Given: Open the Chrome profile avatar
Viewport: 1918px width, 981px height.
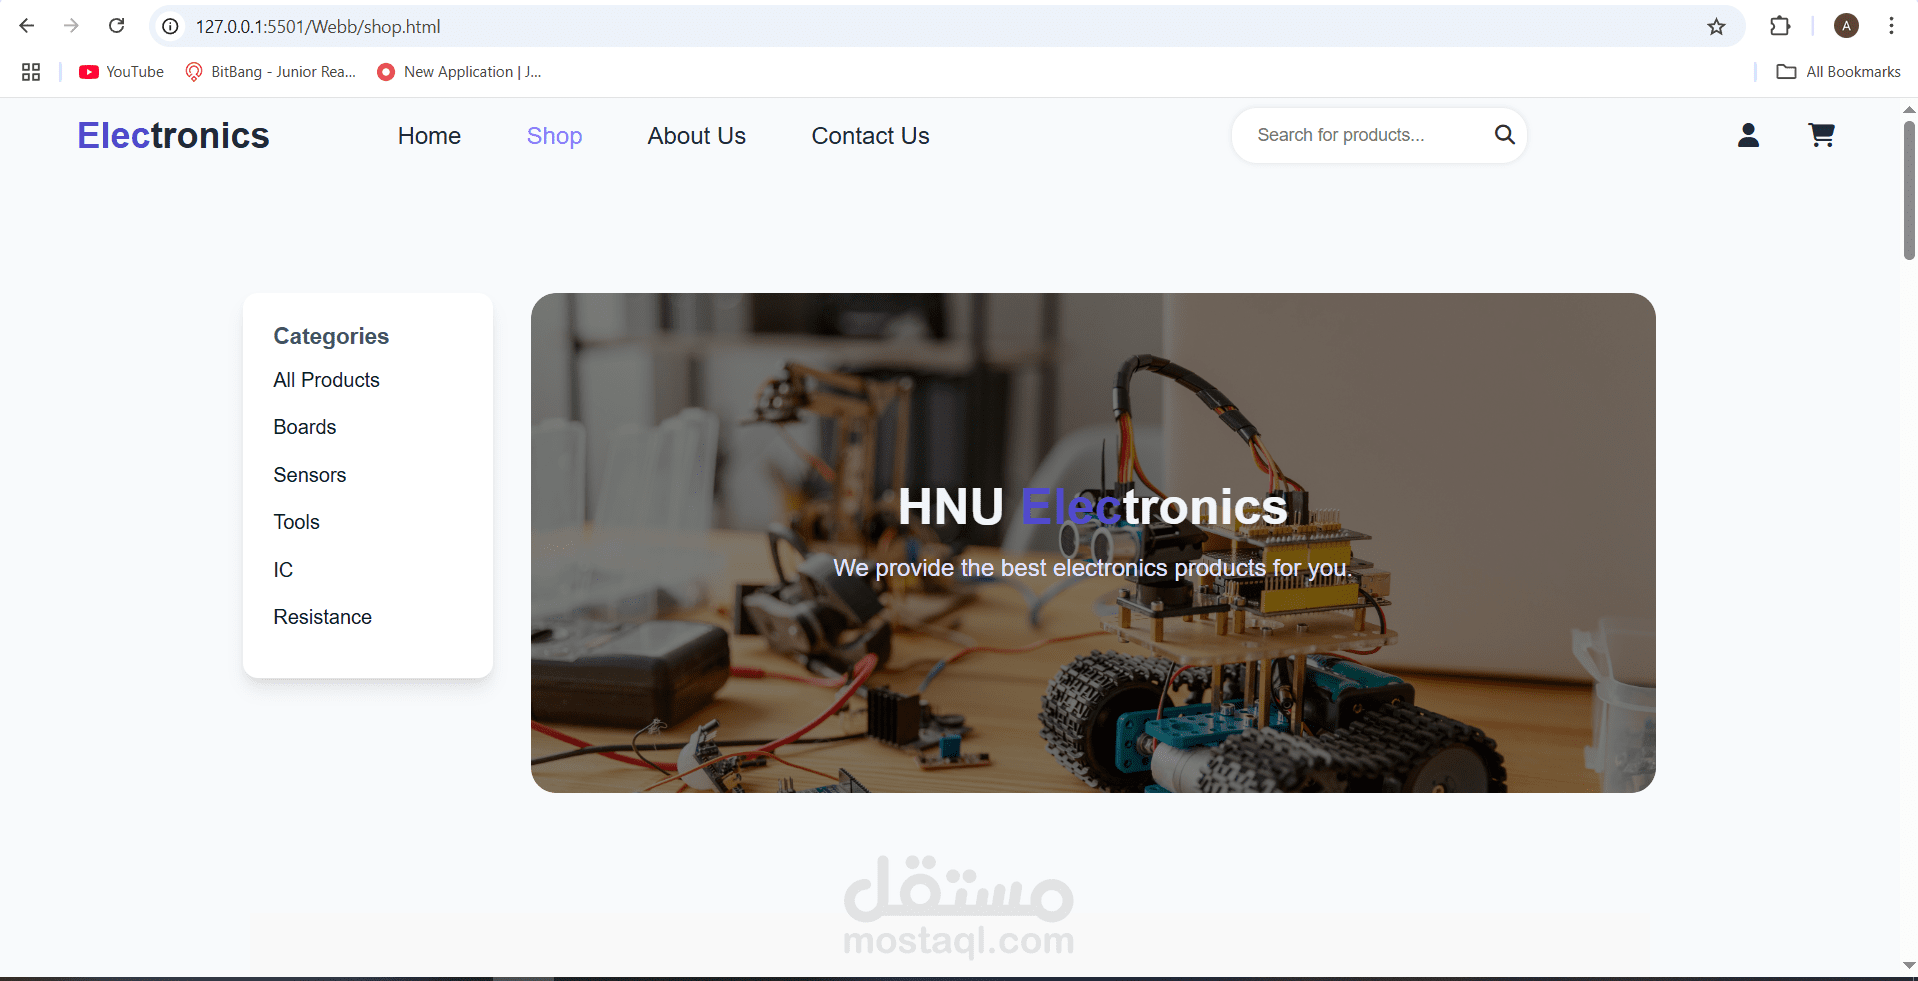Looking at the screenshot, I should 1846,26.
